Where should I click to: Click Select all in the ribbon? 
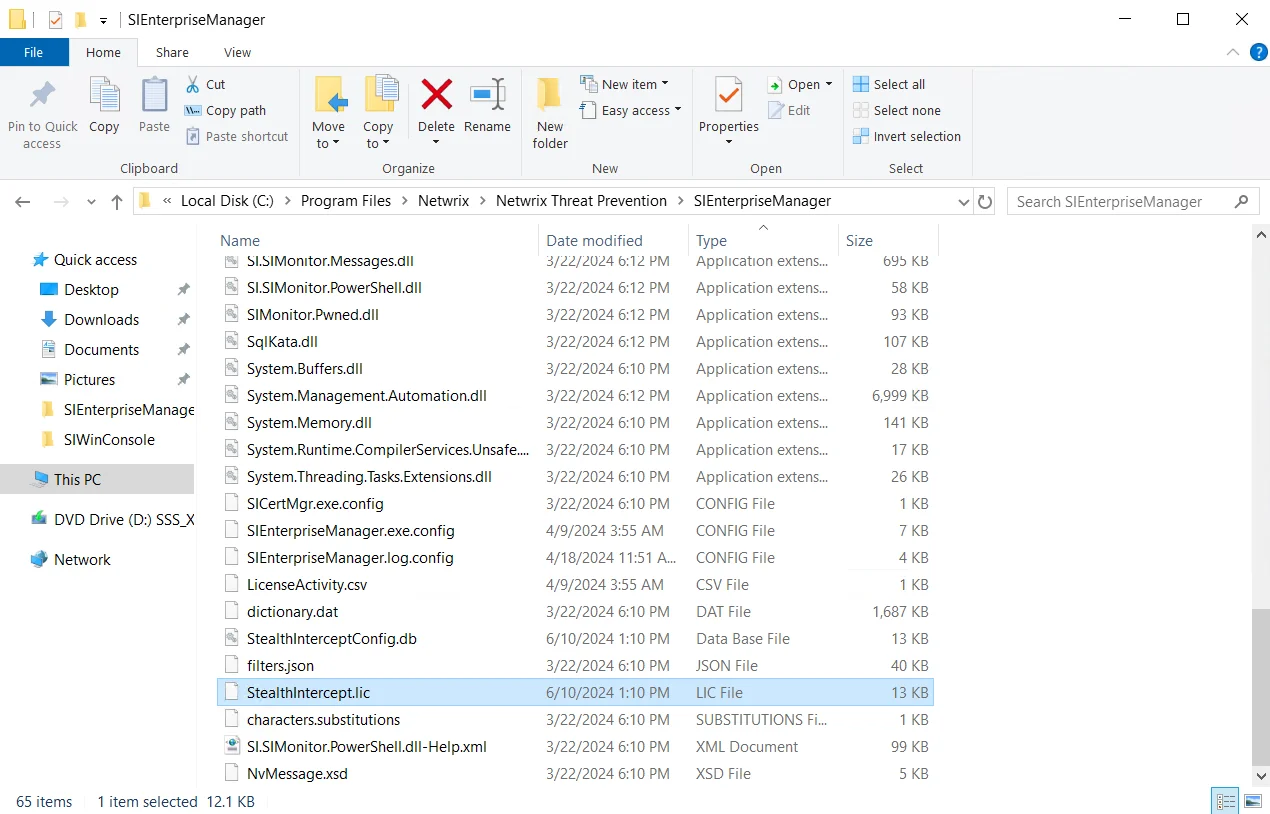pyautogui.click(x=889, y=84)
